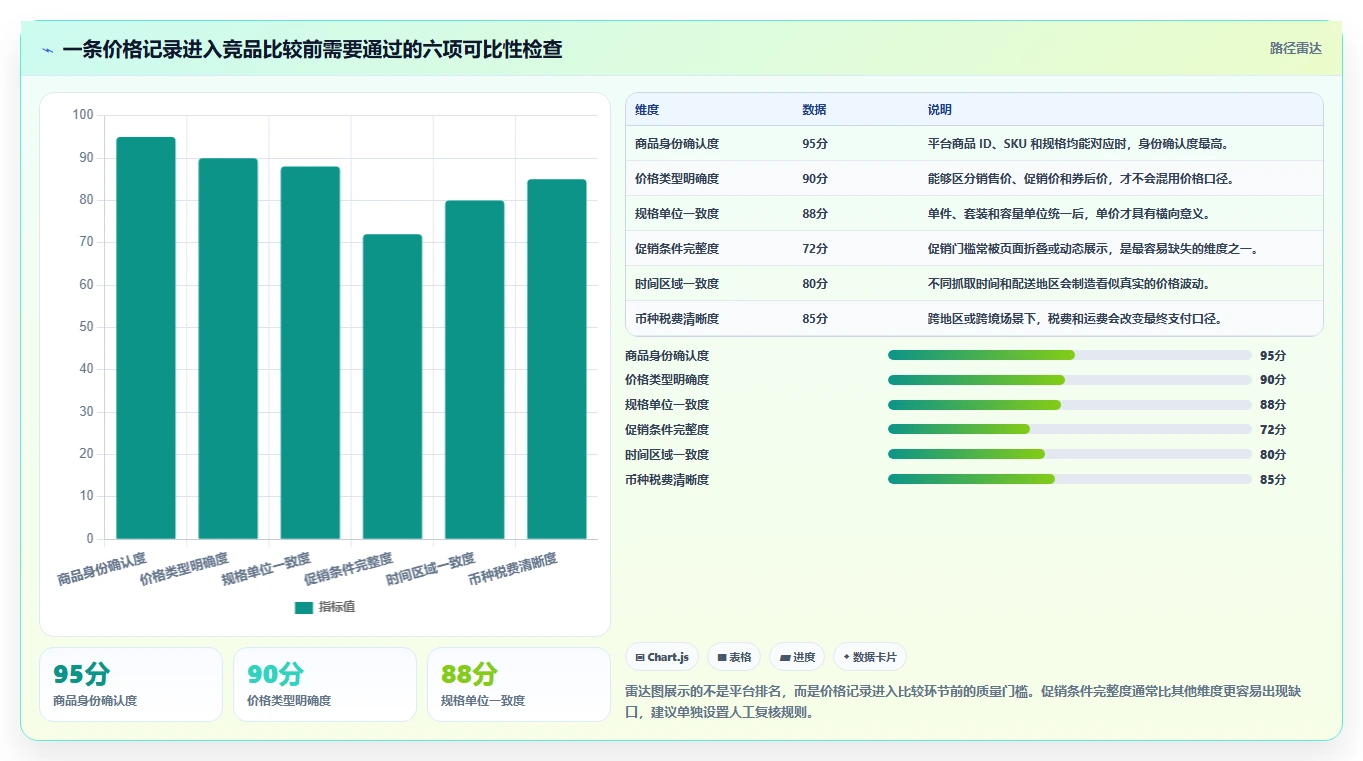Select the 表格 tag chip
Screen dimensions: 1363x761
click(x=734, y=657)
